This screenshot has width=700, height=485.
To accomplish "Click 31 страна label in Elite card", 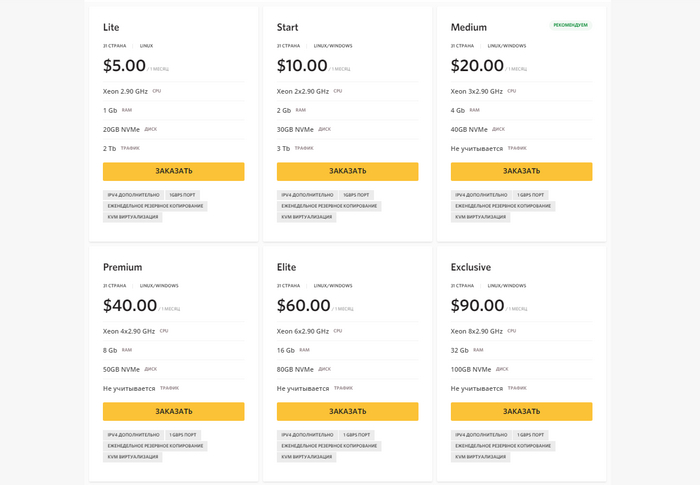I will pyautogui.click(x=288, y=286).
